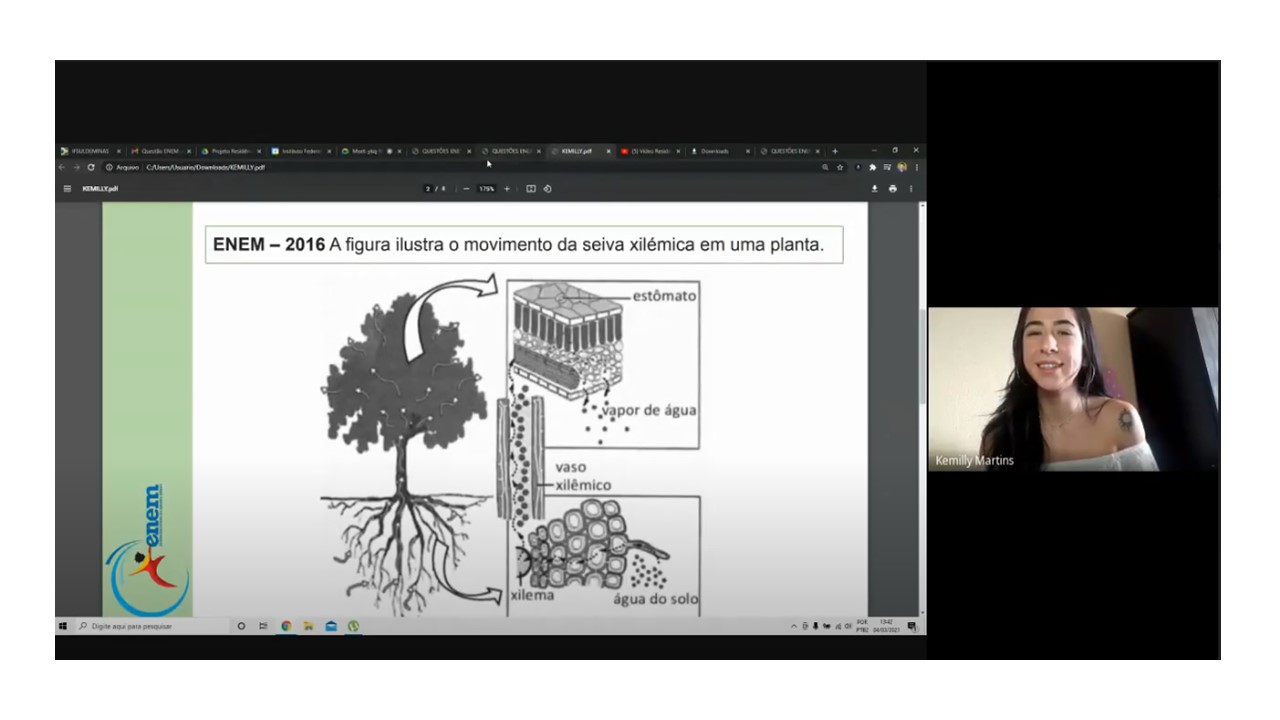Viewport: 1280px width, 720px height.
Task: Rotate the PDF counterclockwise
Action: (x=548, y=188)
